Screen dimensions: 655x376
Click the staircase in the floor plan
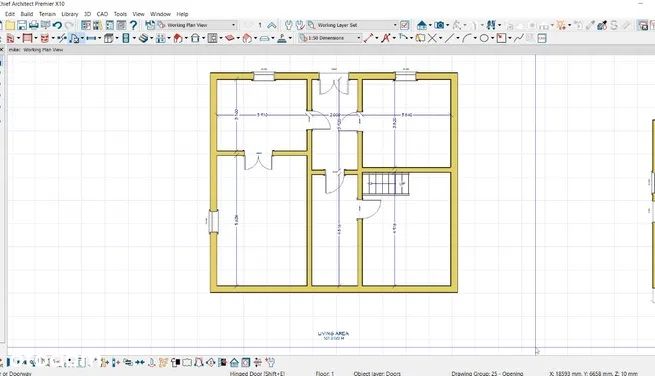point(386,184)
